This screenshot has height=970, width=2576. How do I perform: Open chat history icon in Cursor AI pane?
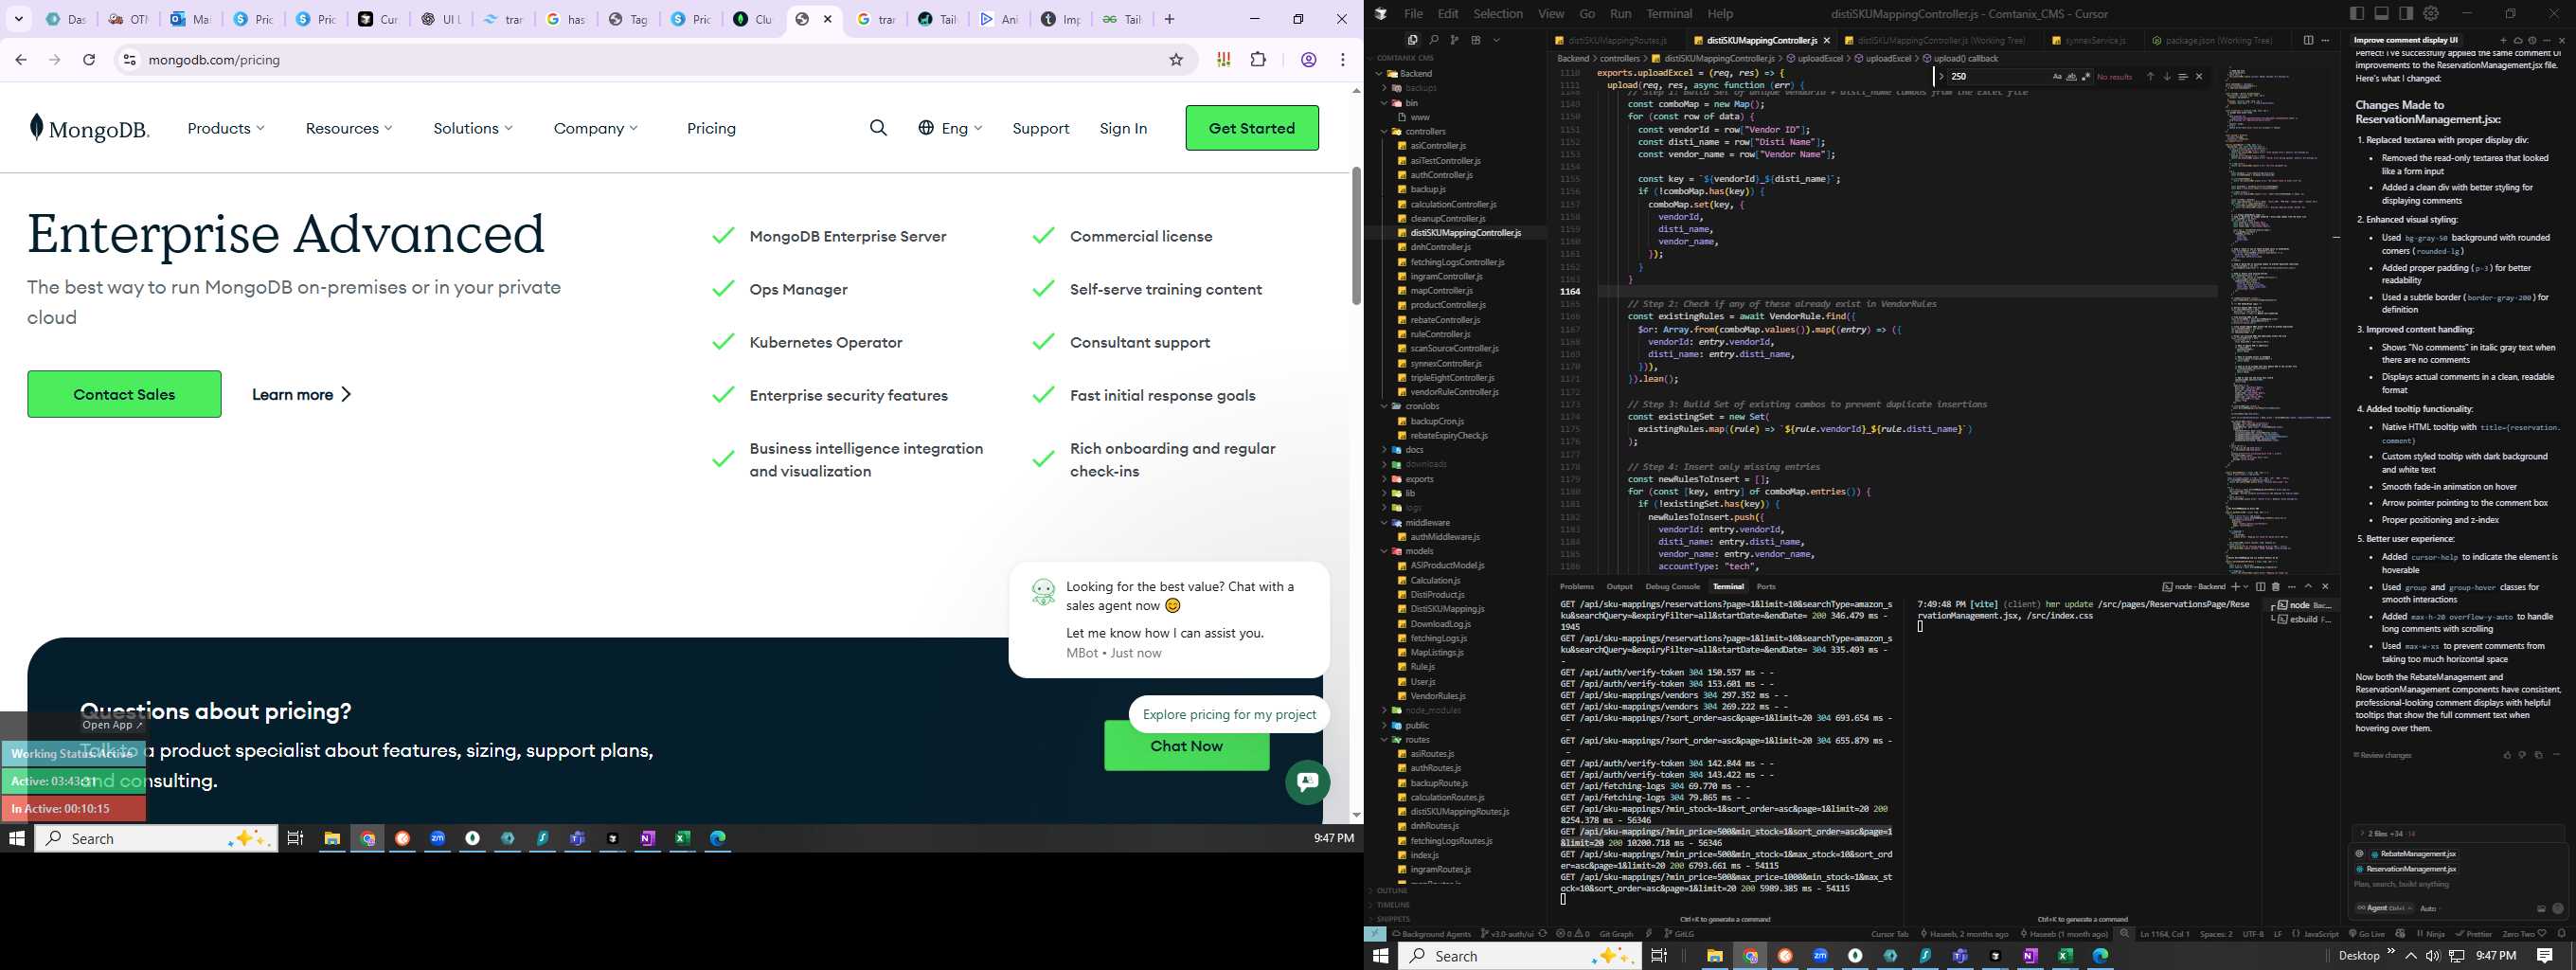[2532, 41]
